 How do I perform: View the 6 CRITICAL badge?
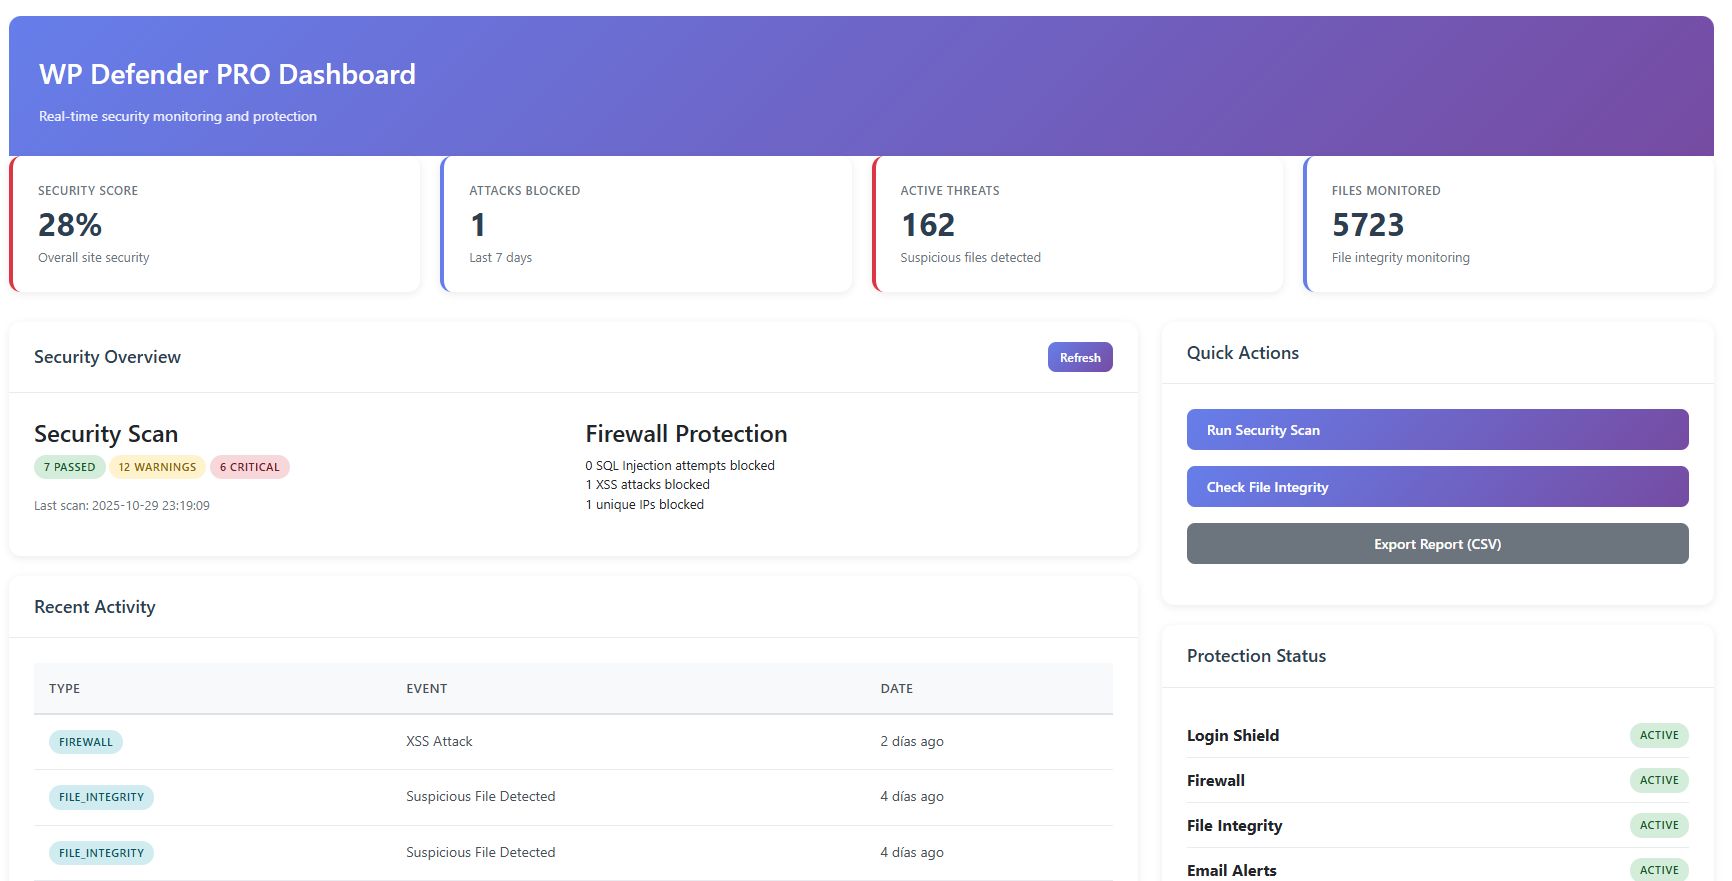(250, 467)
